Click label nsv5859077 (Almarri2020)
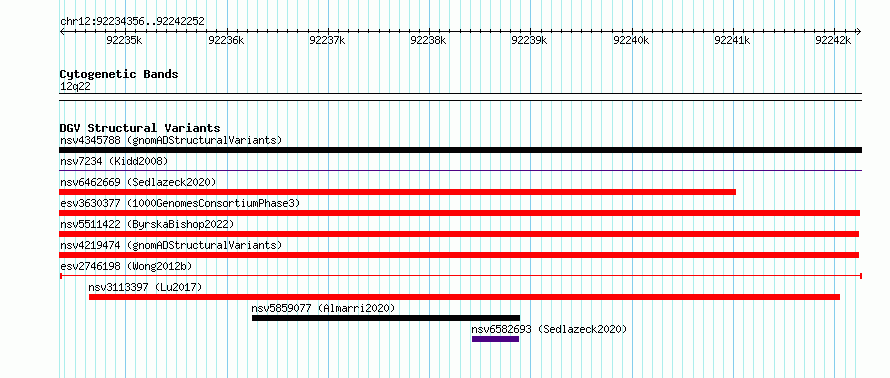This screenshot has height=378, width=890. (323, 308)
